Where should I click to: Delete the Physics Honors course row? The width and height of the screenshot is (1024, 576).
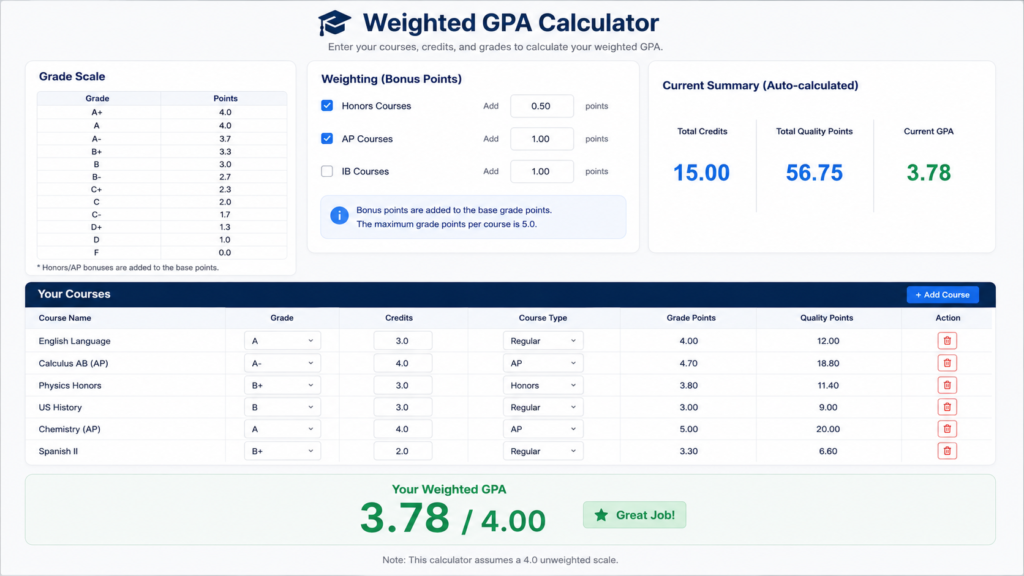(947, 385)
